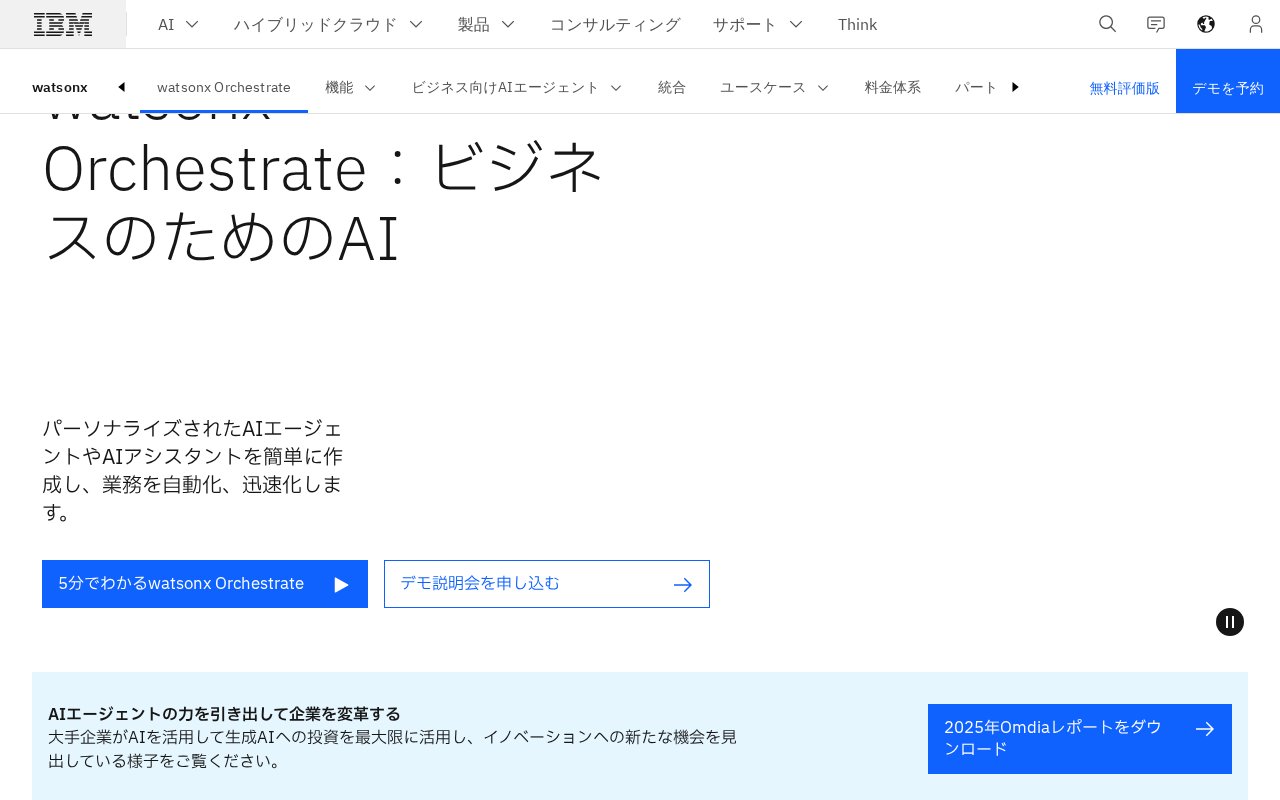Expand the ビジネス向けAIエージェント dropdown
The width and height of the screenshot is (1280, 800).
point(517,88)
